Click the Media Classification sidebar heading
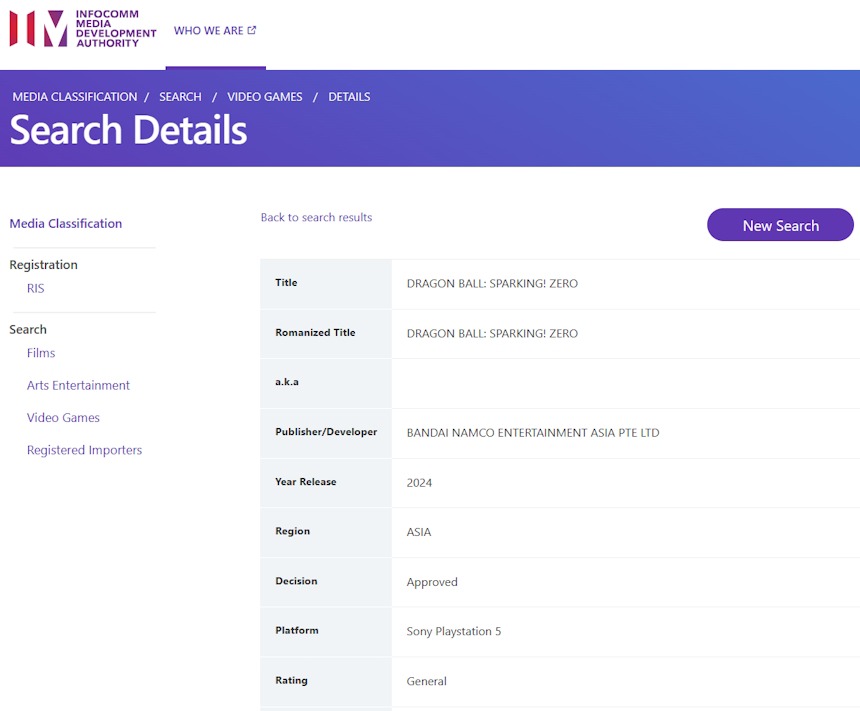This screenshot has width=860, height=711. (66, 223)
